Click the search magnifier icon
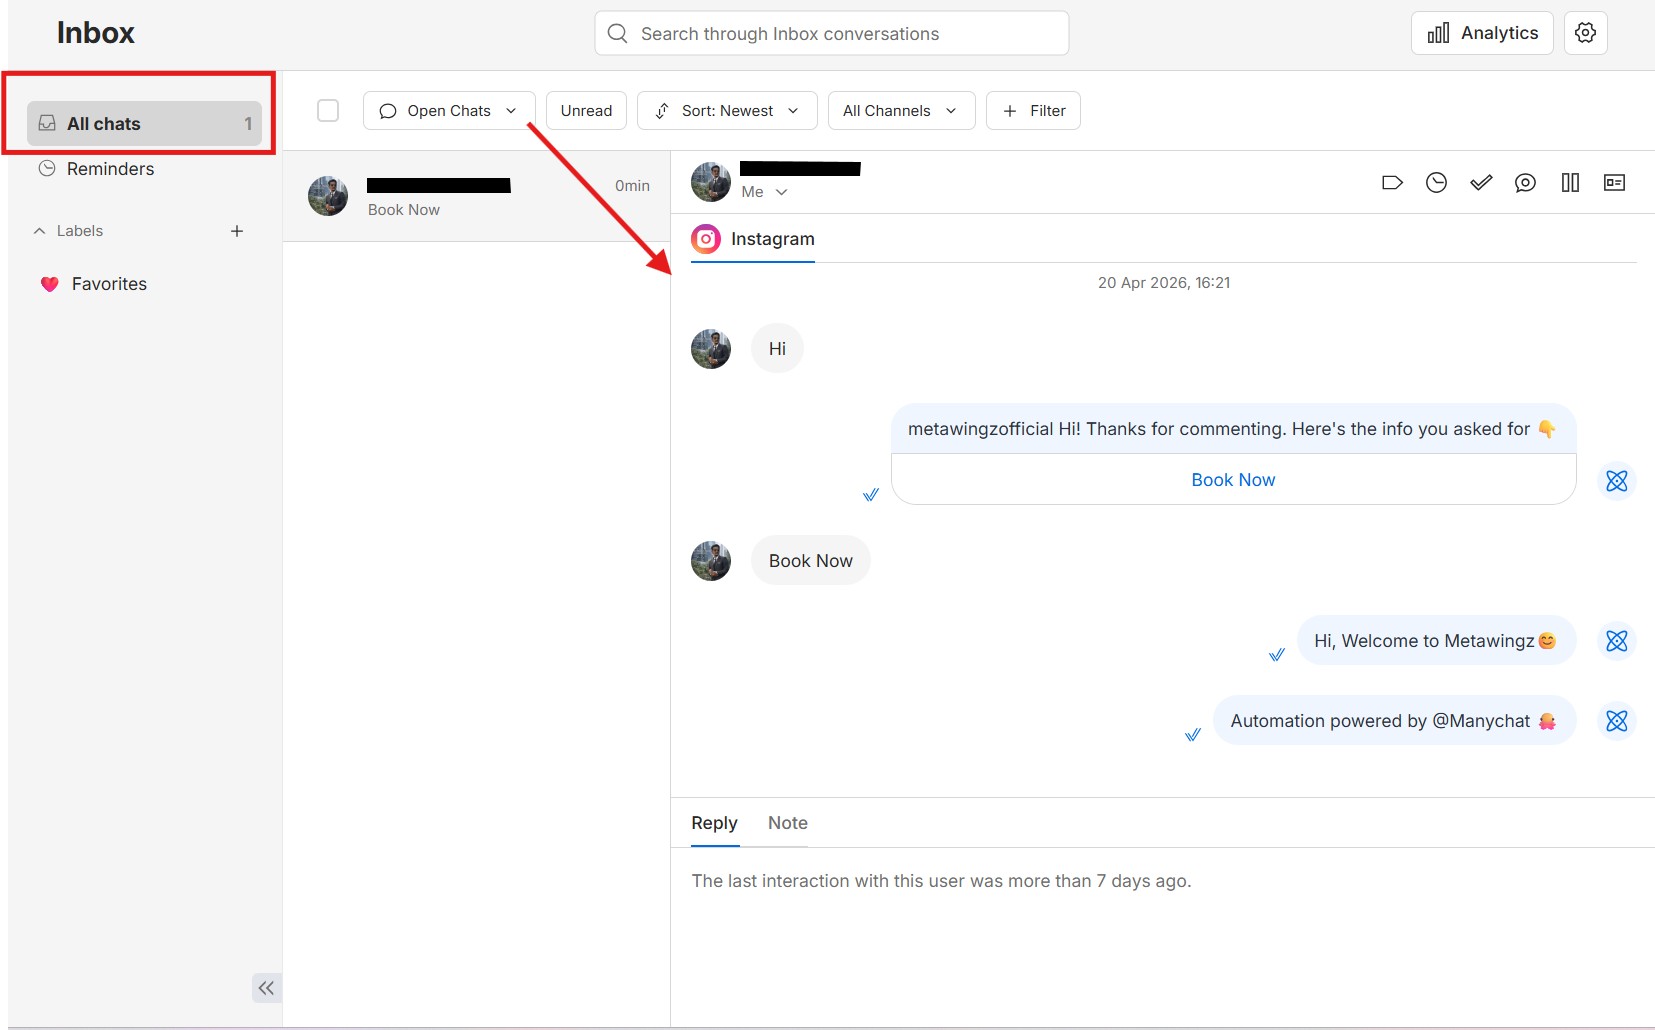Image resolution: width=1655 pixels, height=1030 pixels. click(x=618, y=33)
